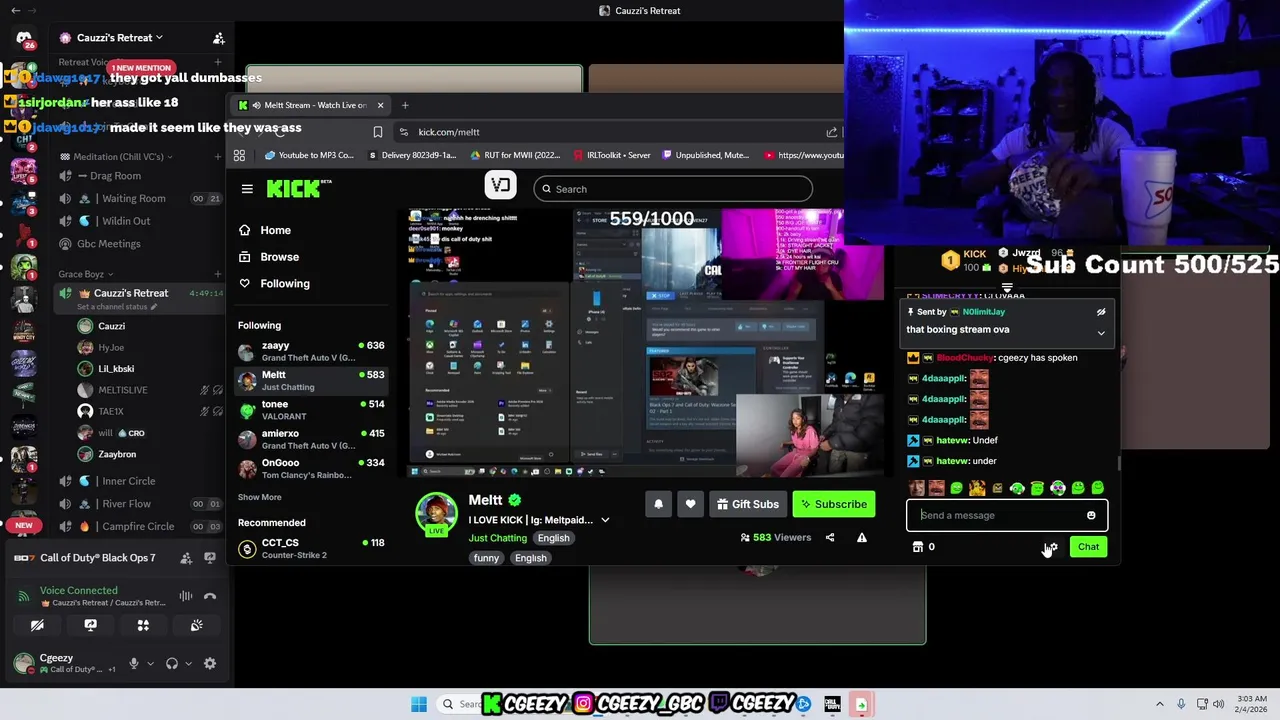This screenshot has height=720, width=1280.
Task: Click report warning triangle icon
Action: (x=862, y=538)
